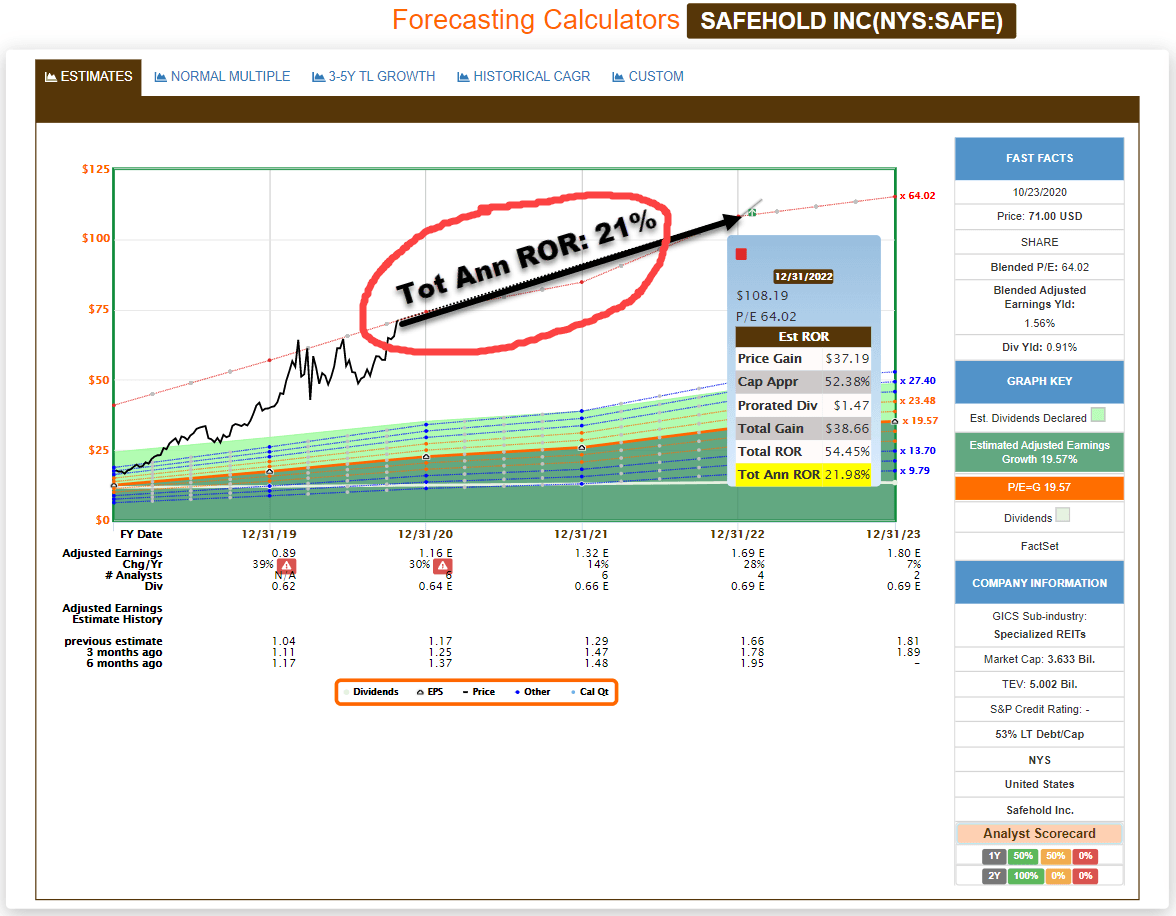Click the 10/23/2020 date in Fast Facts

tap(1040, 192)
